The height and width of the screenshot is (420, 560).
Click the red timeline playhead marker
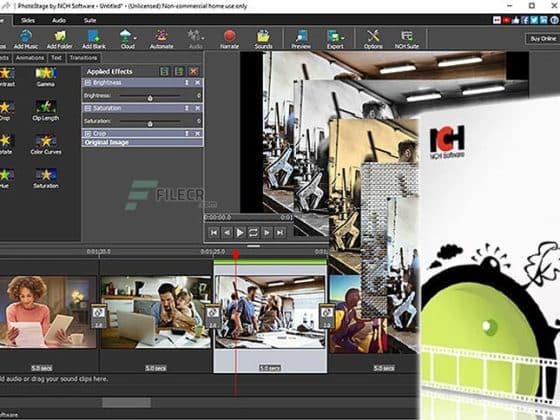click(236, 254)
